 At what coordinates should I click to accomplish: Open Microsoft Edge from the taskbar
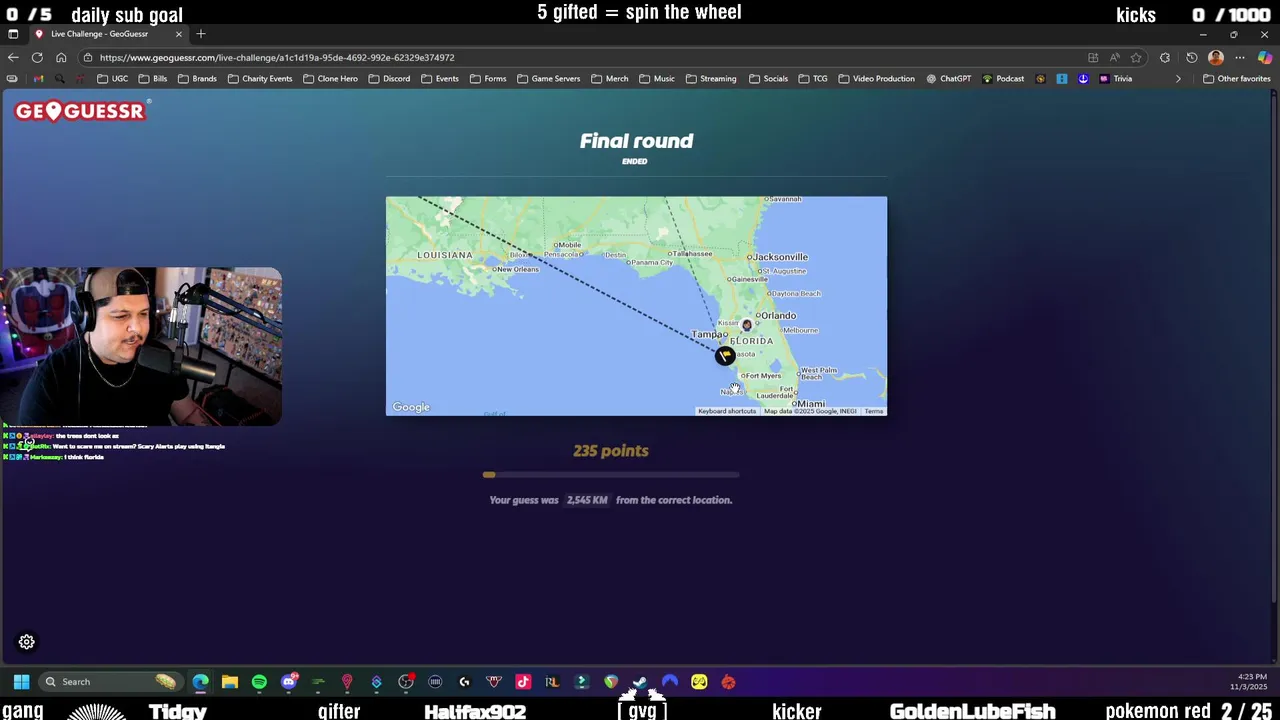tap(201, 682)
